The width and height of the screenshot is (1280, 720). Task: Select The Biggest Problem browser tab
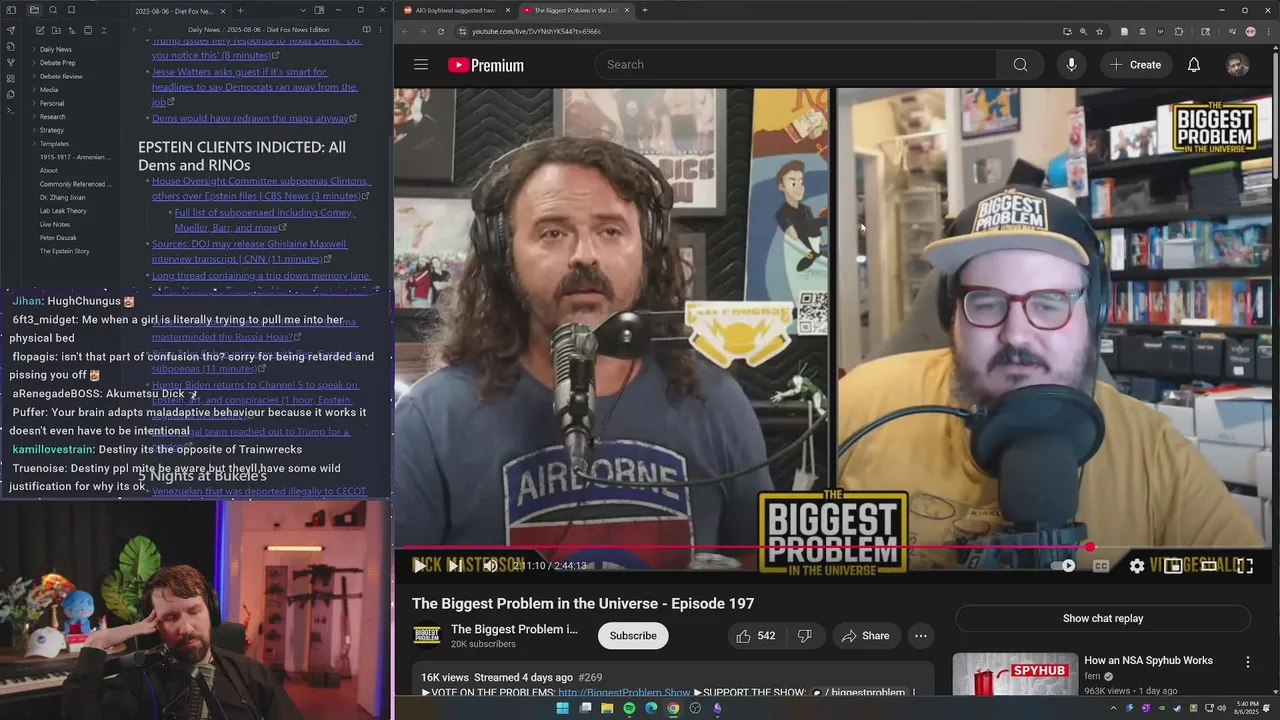(x=575, y=10)
